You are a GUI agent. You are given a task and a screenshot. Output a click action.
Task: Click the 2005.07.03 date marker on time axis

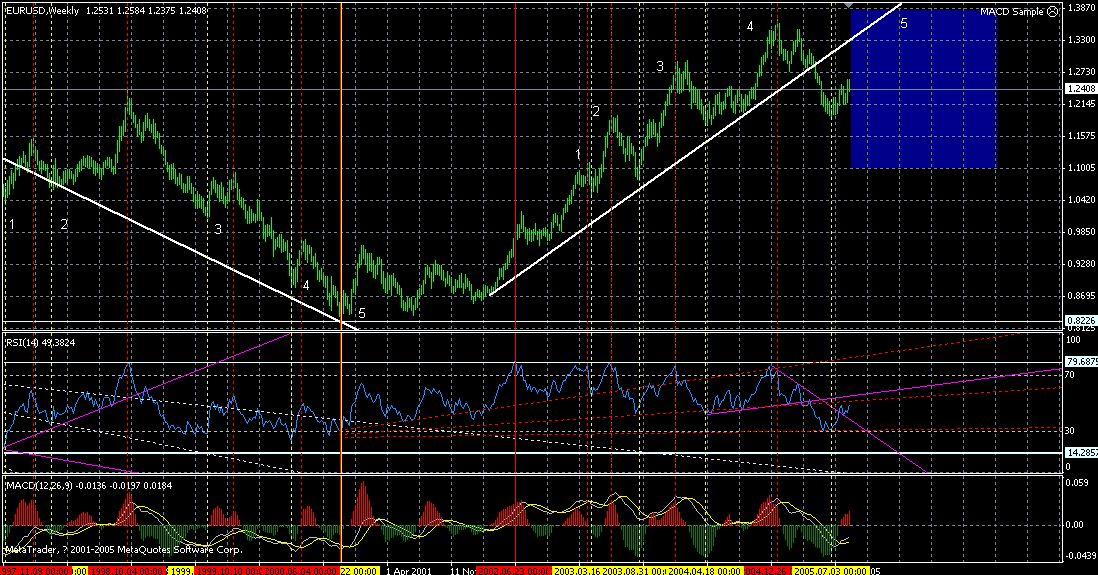point(831,571)
